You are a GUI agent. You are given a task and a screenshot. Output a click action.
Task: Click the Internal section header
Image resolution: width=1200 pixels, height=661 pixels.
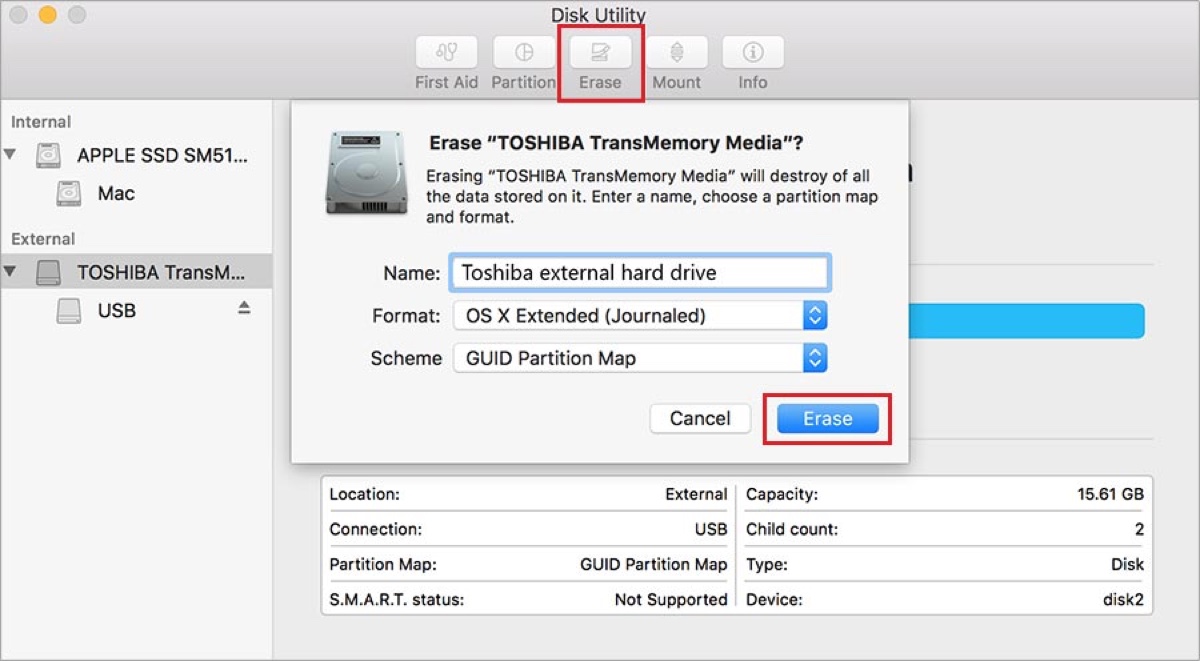[41, 121]
